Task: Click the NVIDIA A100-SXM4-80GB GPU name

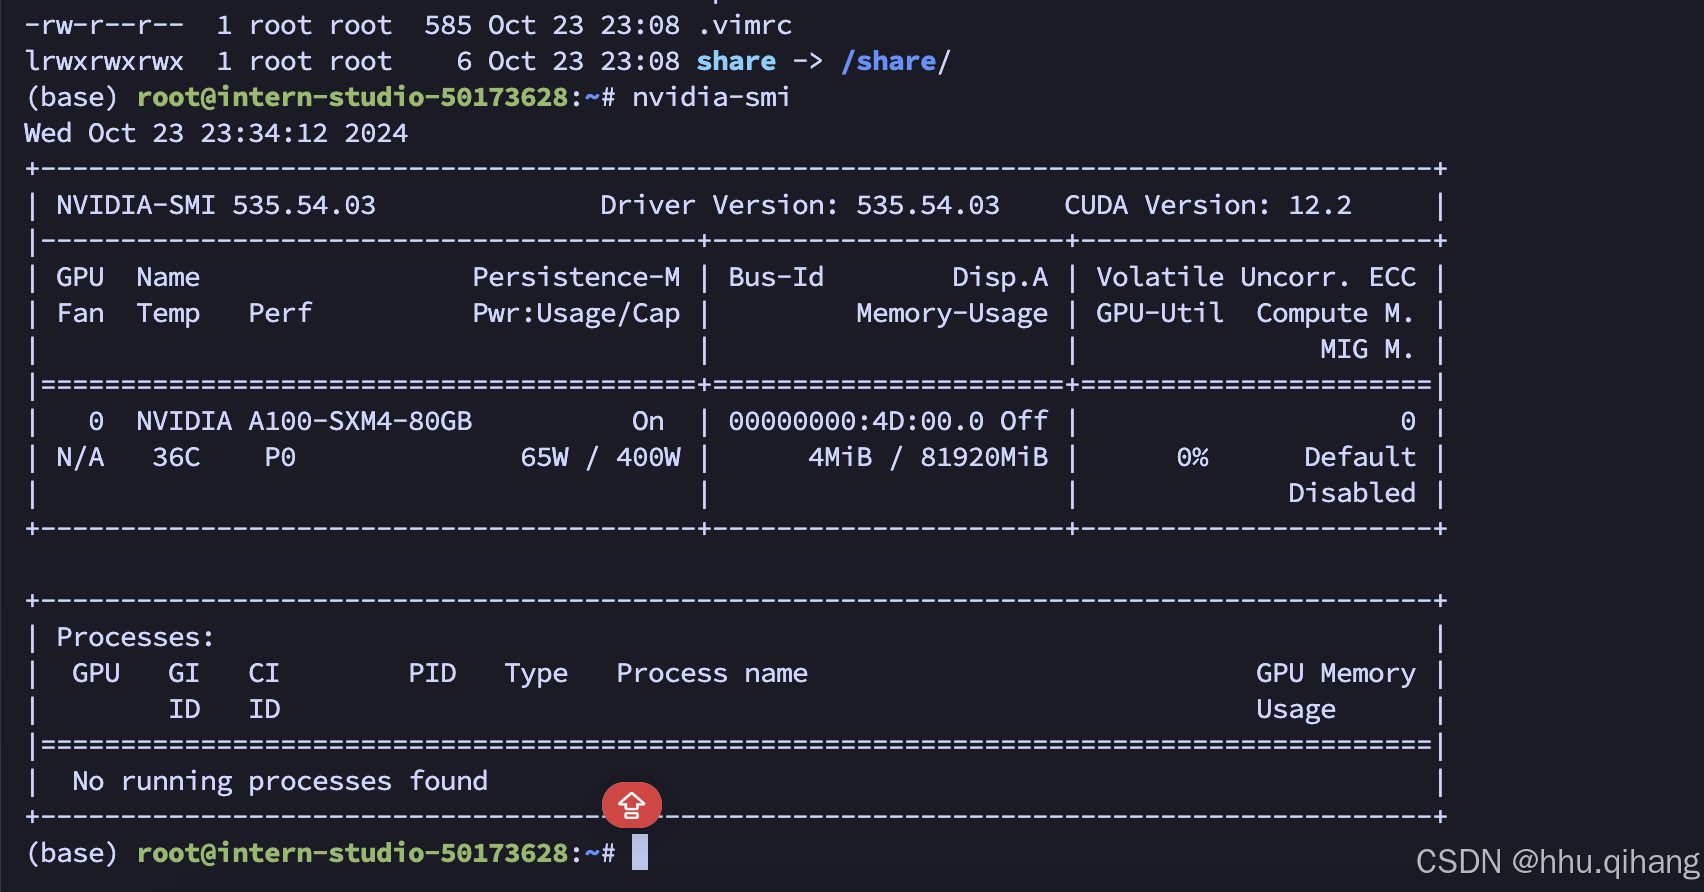Action: tap(304, 421)
